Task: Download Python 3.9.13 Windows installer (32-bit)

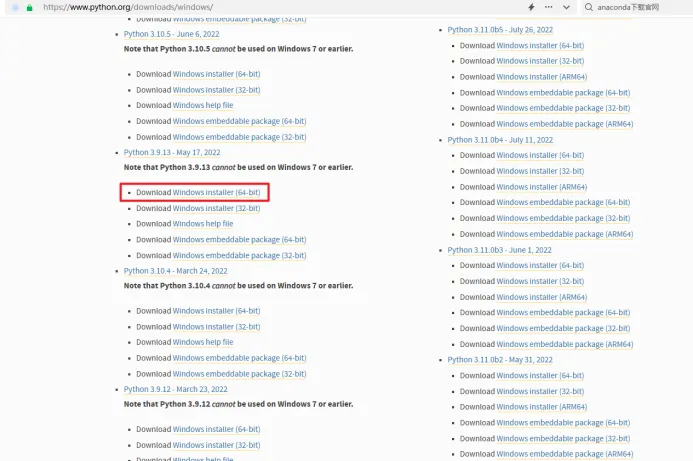Action: point(216,208)
